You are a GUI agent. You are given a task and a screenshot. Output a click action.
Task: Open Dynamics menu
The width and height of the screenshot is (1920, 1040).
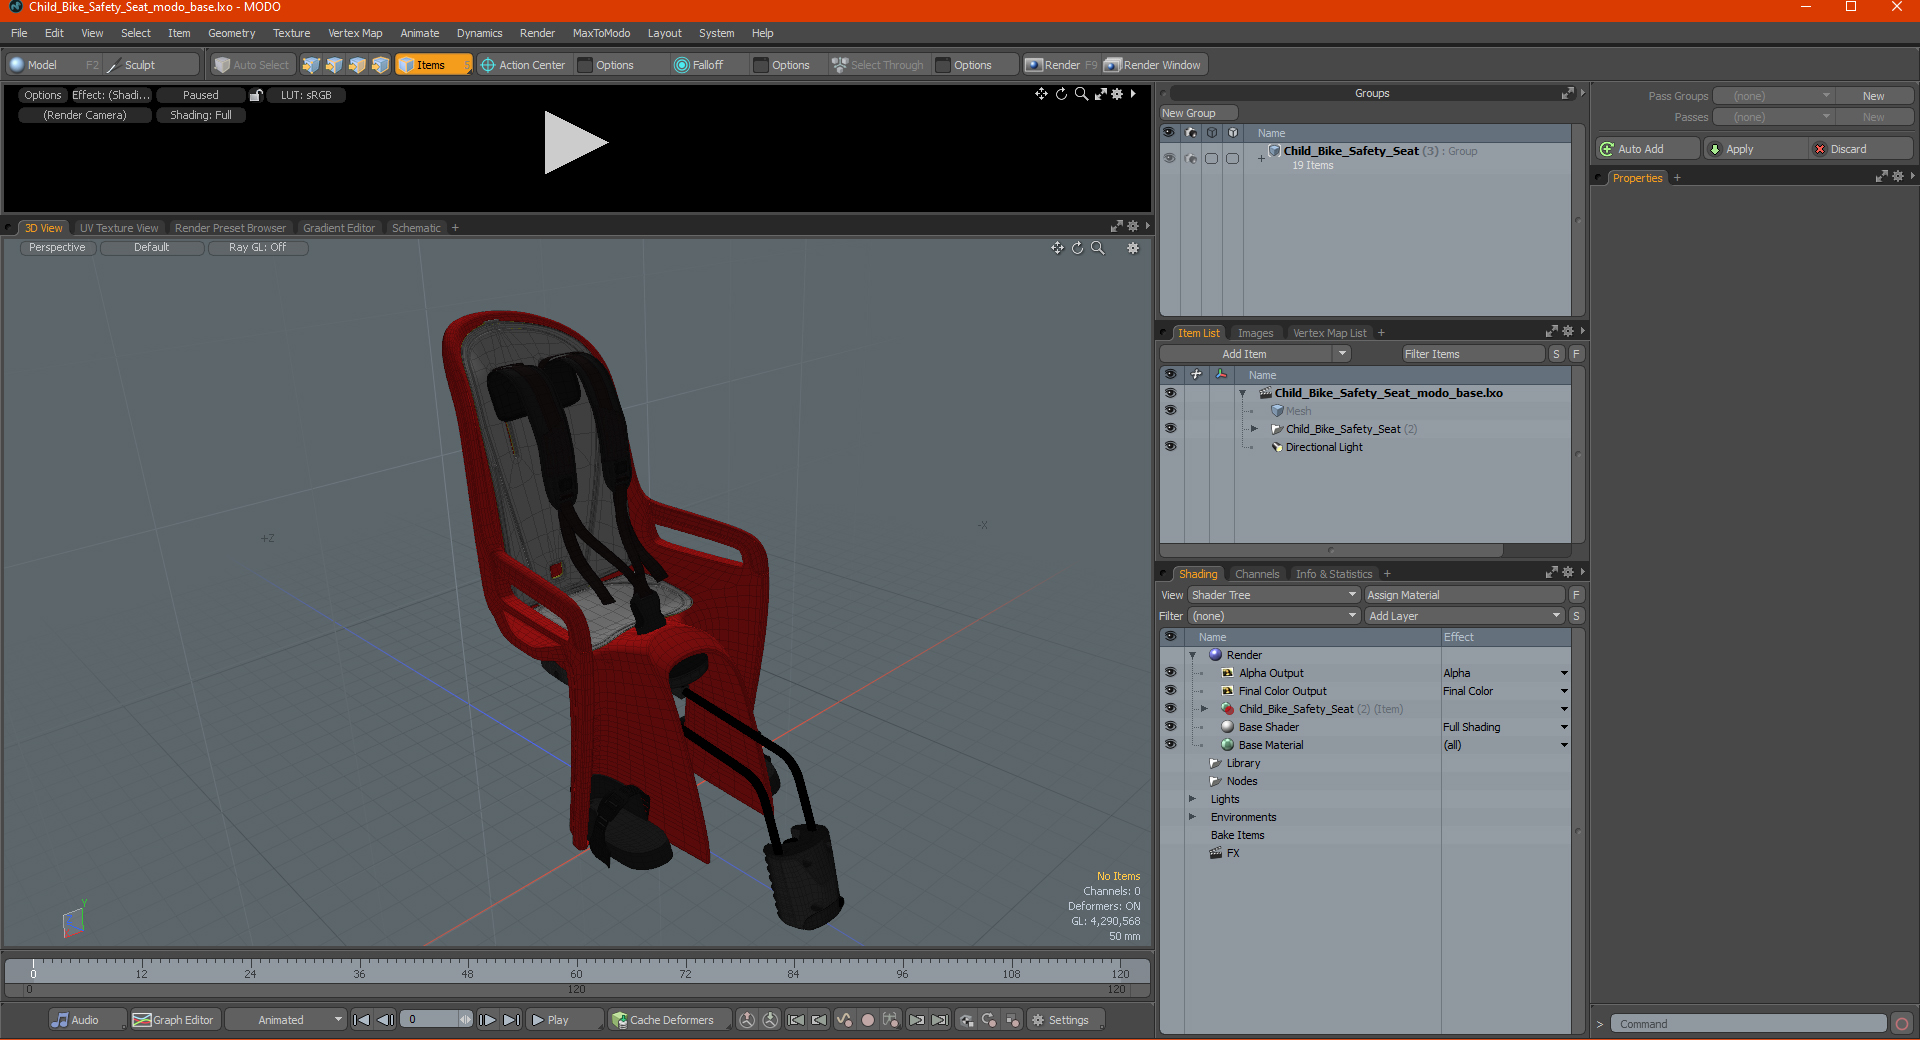[x=479, y=33]
